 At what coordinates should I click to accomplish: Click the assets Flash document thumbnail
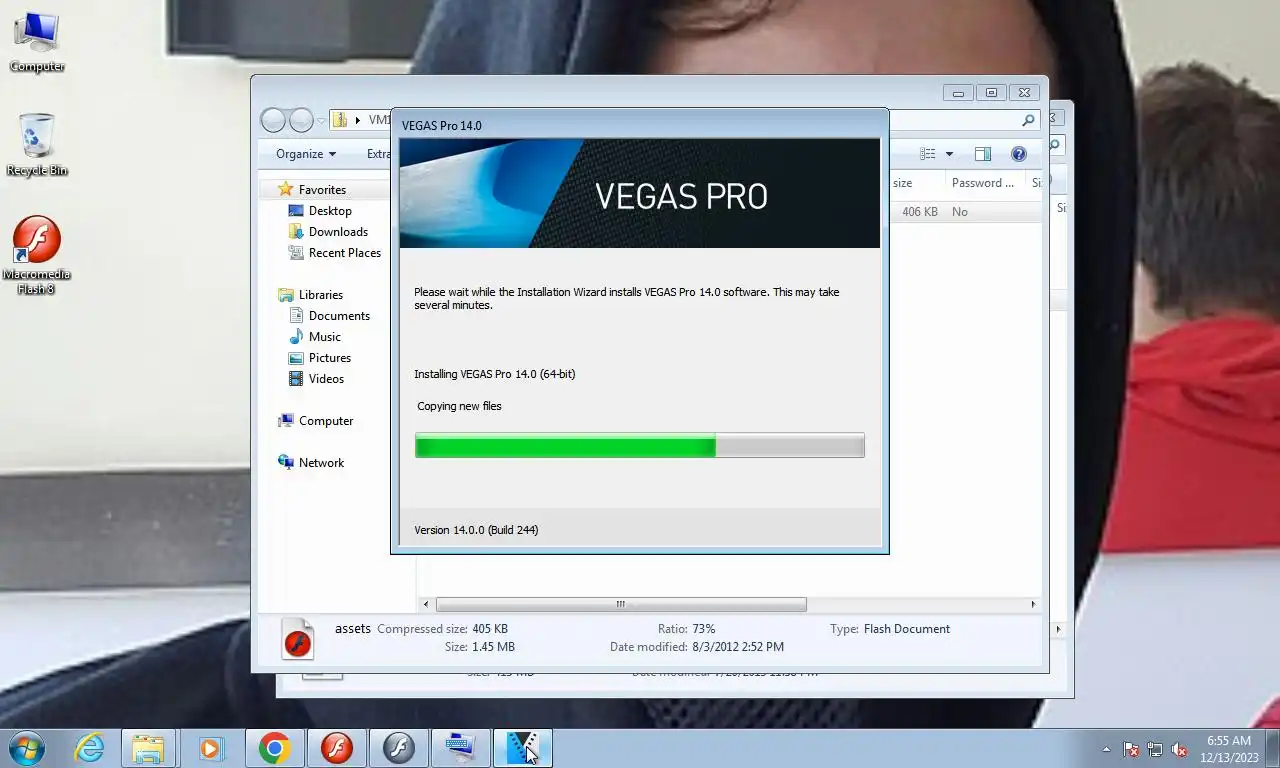pos(298,640)
